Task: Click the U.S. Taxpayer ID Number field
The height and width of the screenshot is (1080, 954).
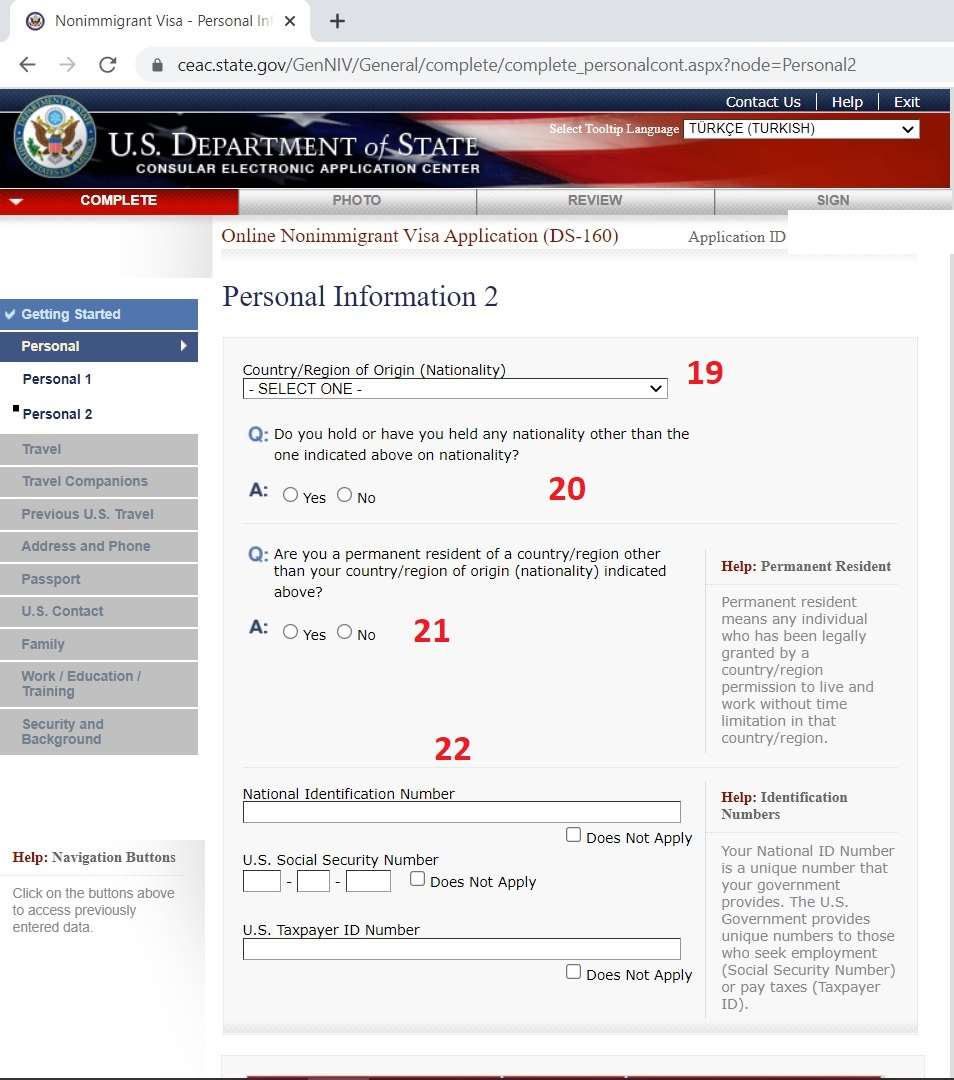Action: pyautogui.click(x=462, y=949)
